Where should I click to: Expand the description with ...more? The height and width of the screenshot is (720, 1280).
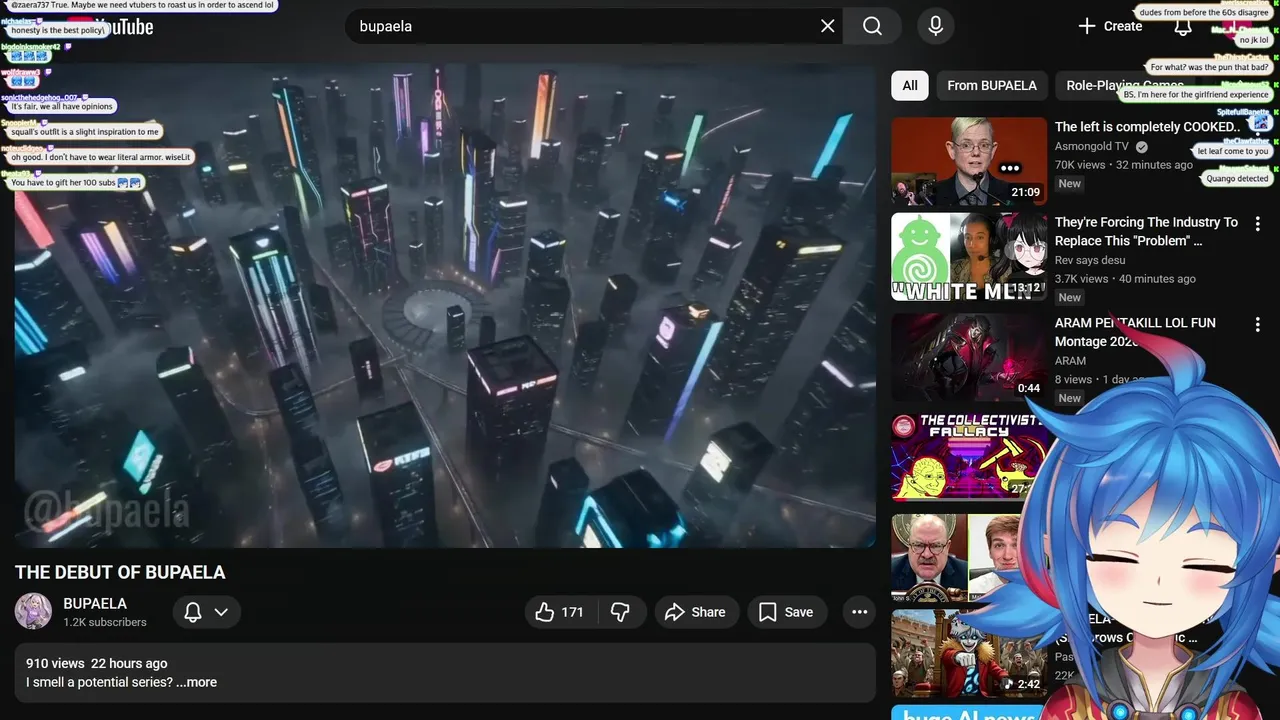[x=196, y=682]
